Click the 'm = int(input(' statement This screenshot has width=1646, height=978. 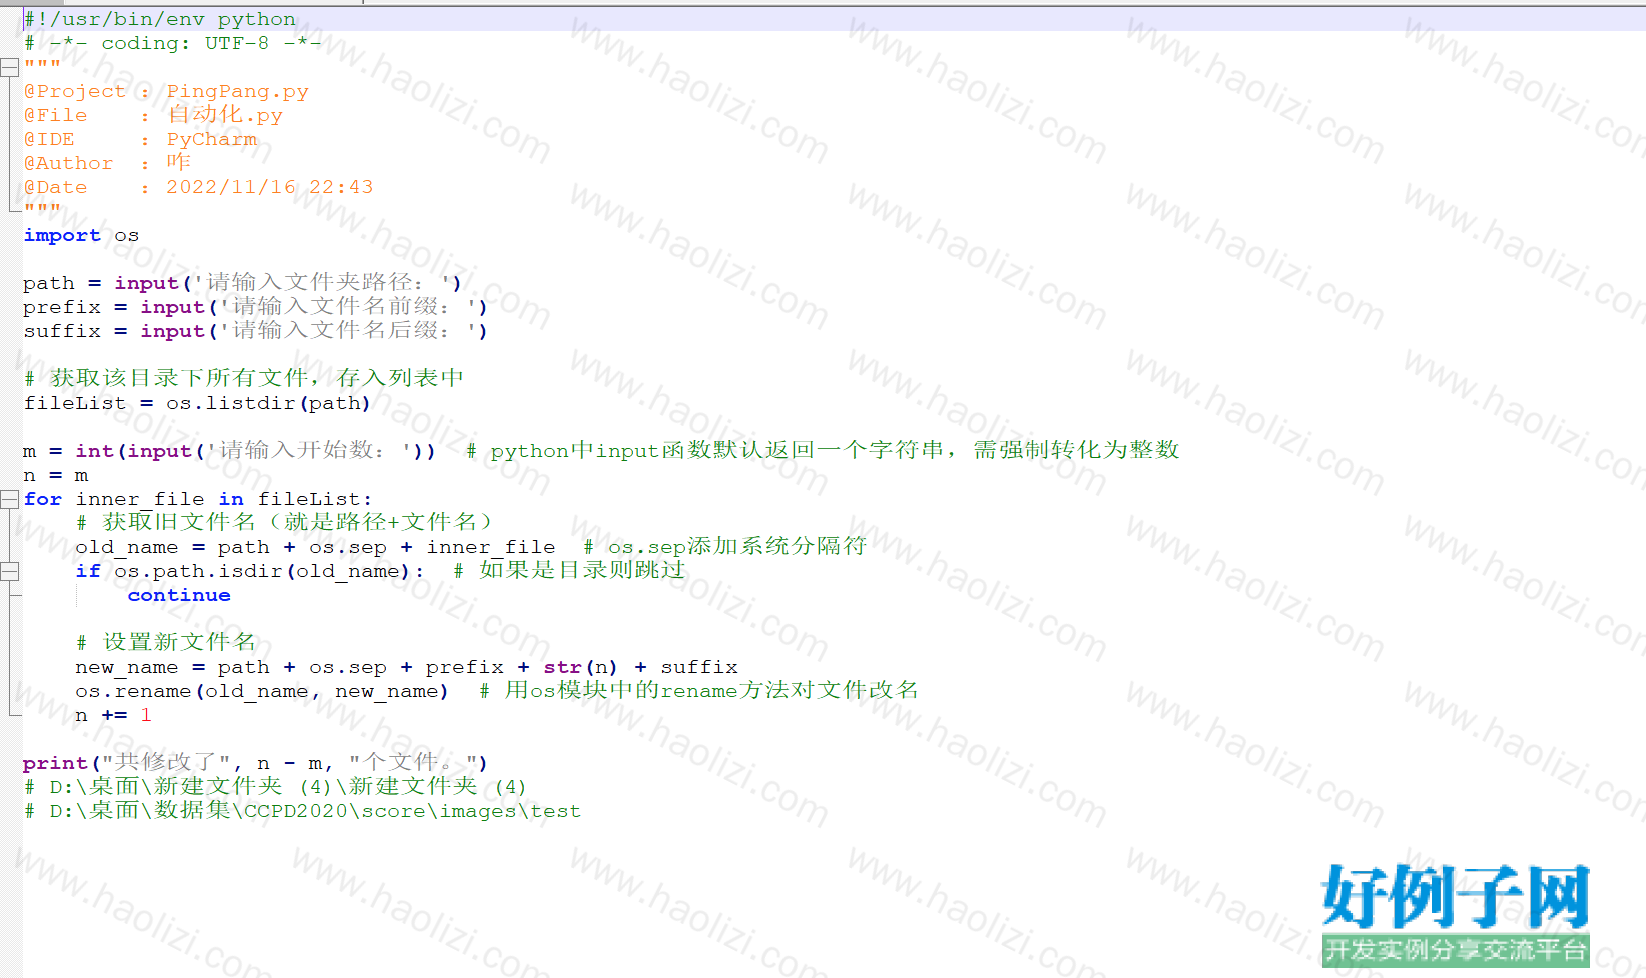pyautogui.click(x=229, y=451)
